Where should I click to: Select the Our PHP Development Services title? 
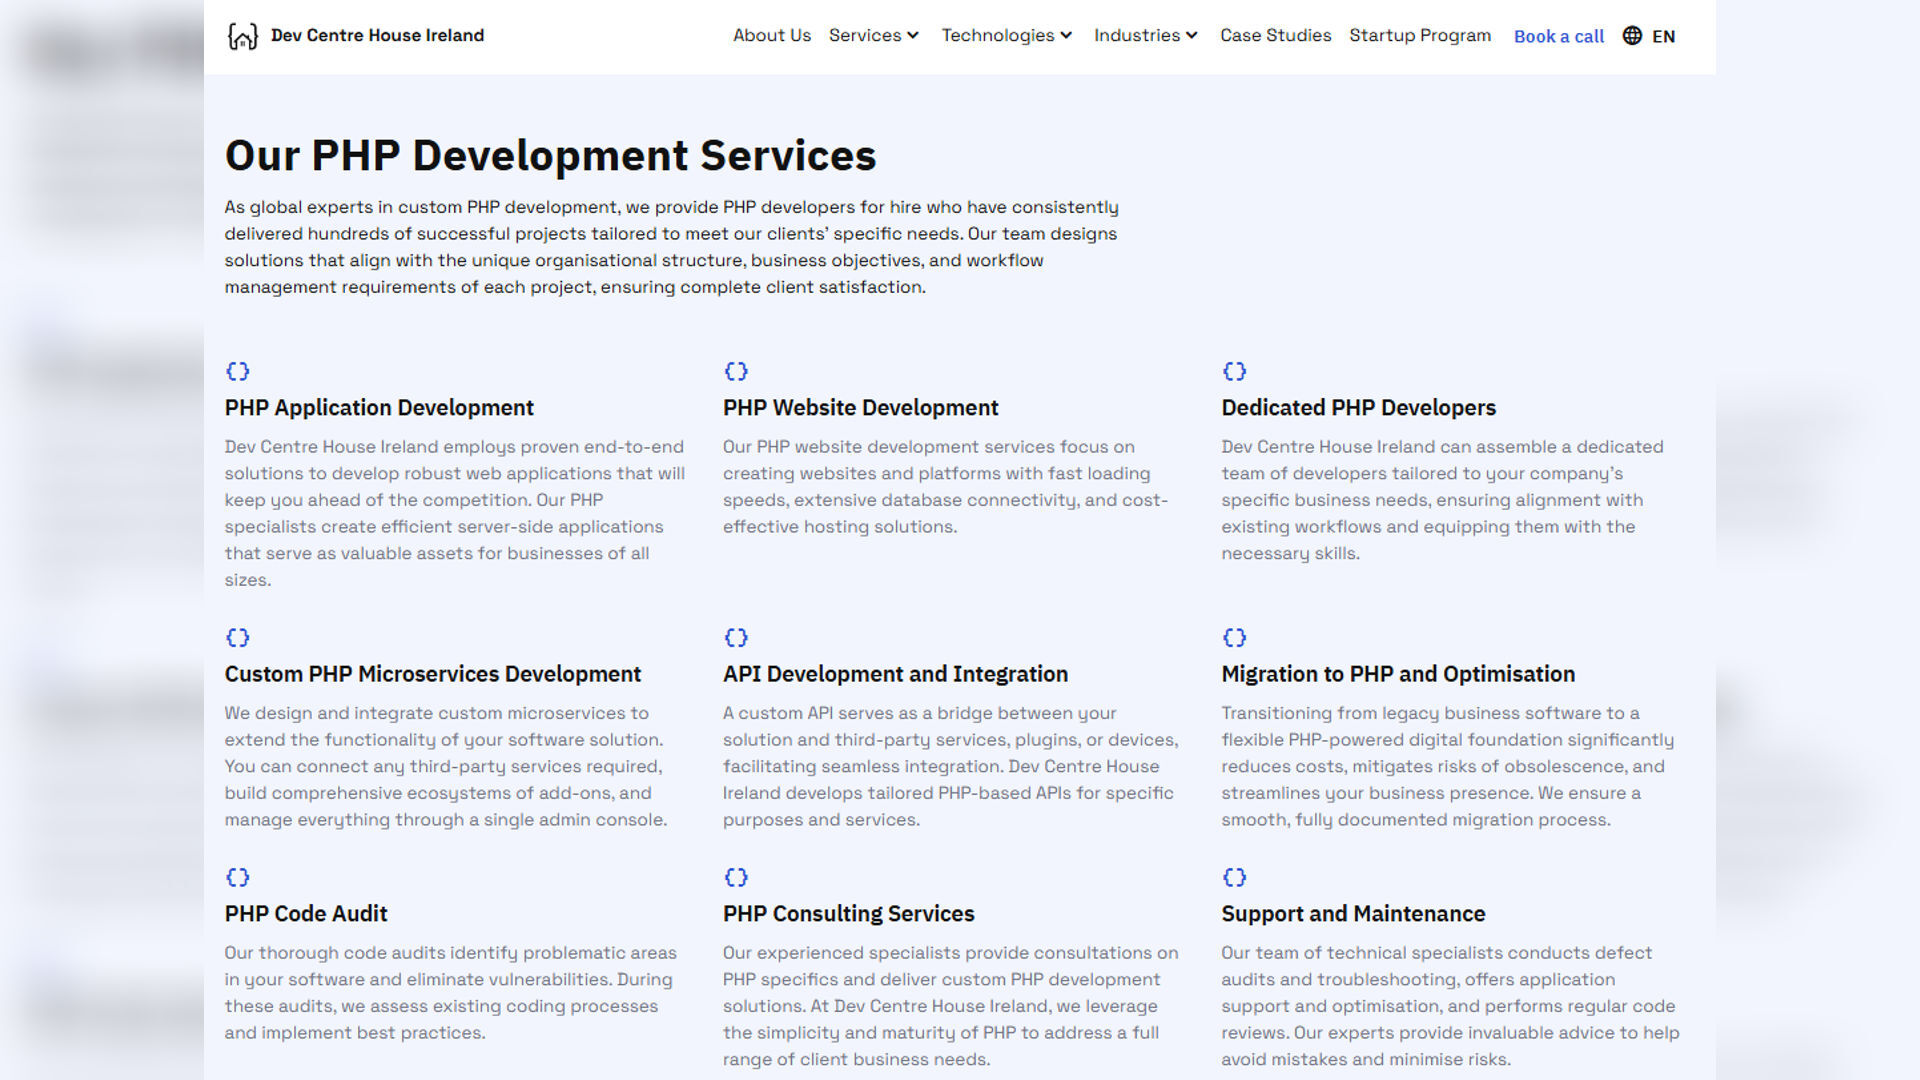click(550, 155)
